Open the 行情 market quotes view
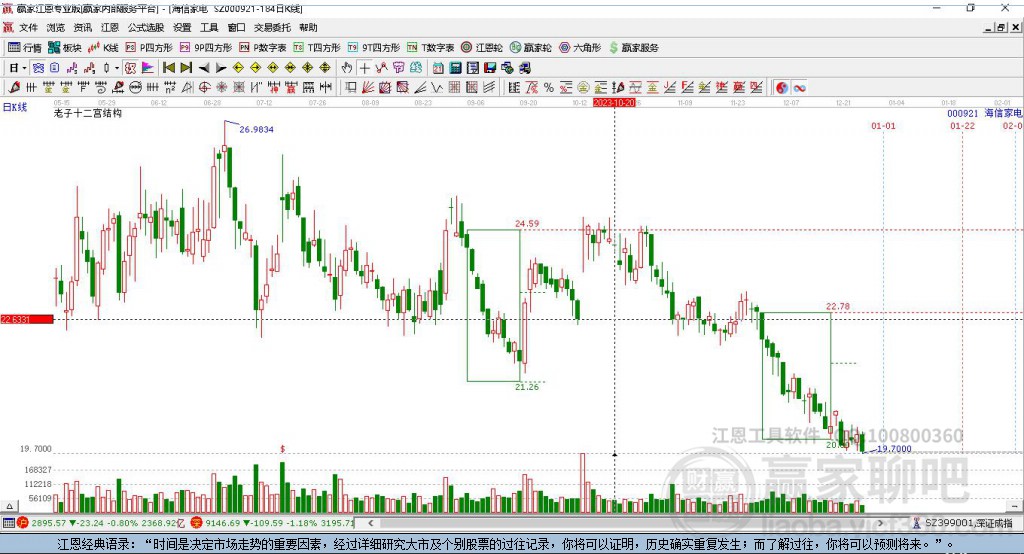The height and width of the screenshot is (554, 1024). 24,48
